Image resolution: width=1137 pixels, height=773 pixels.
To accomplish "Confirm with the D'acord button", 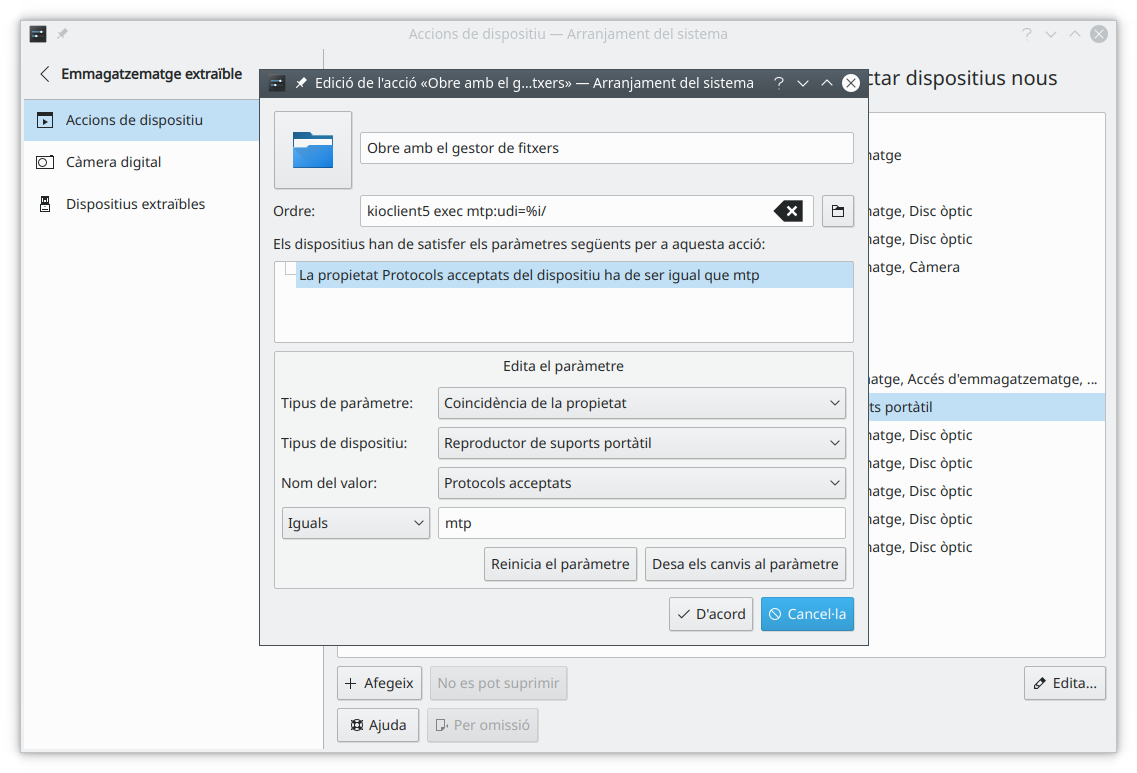I will 711,614.
